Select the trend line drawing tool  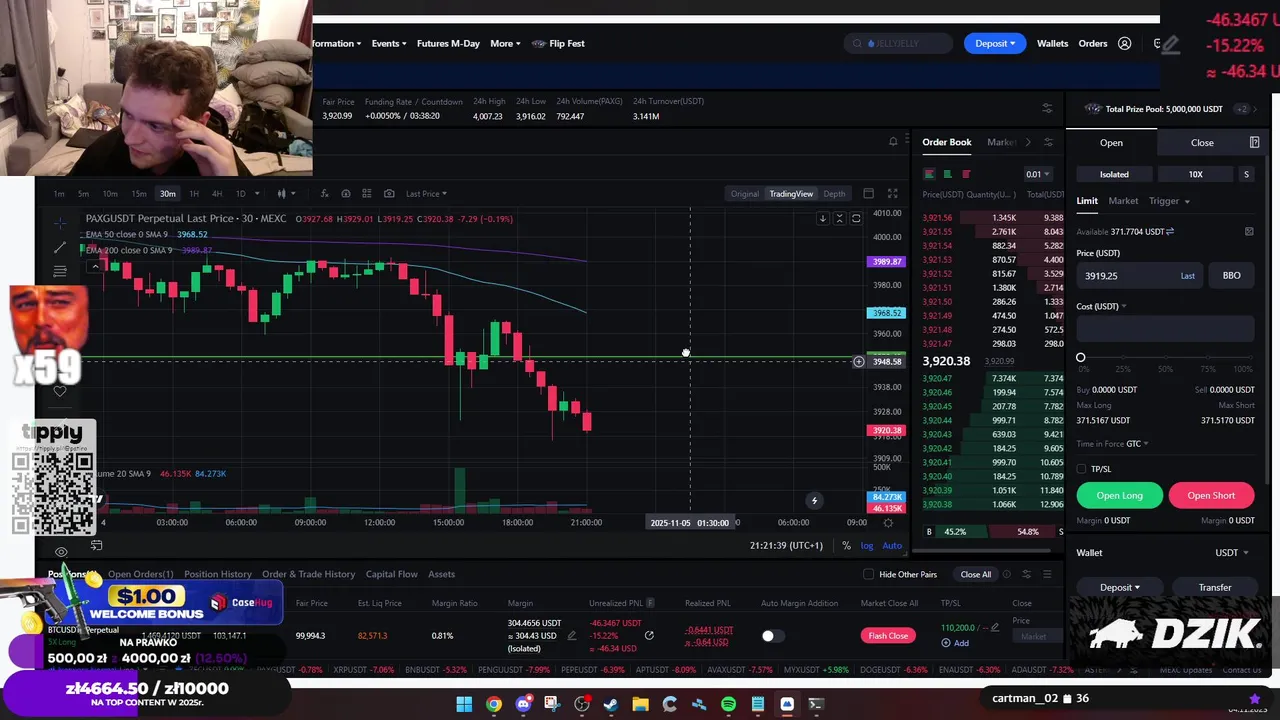60,247
